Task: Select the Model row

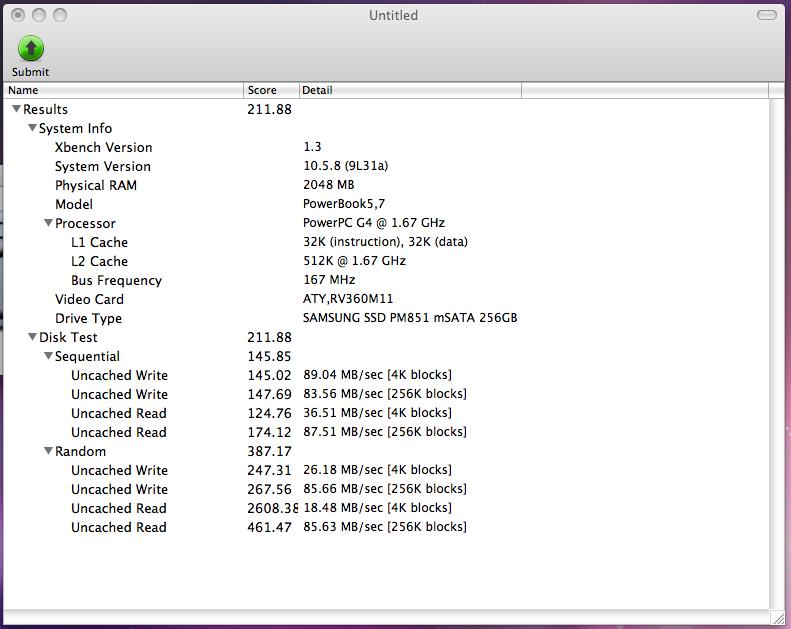Action: coord(386,204)
